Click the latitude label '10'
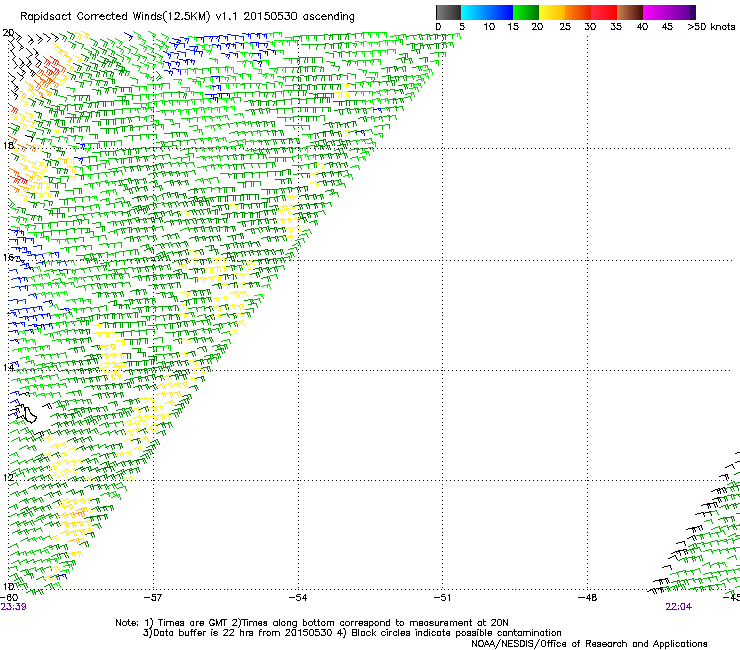740x650 pixels. pyautogui.click(x=8, y=586)
